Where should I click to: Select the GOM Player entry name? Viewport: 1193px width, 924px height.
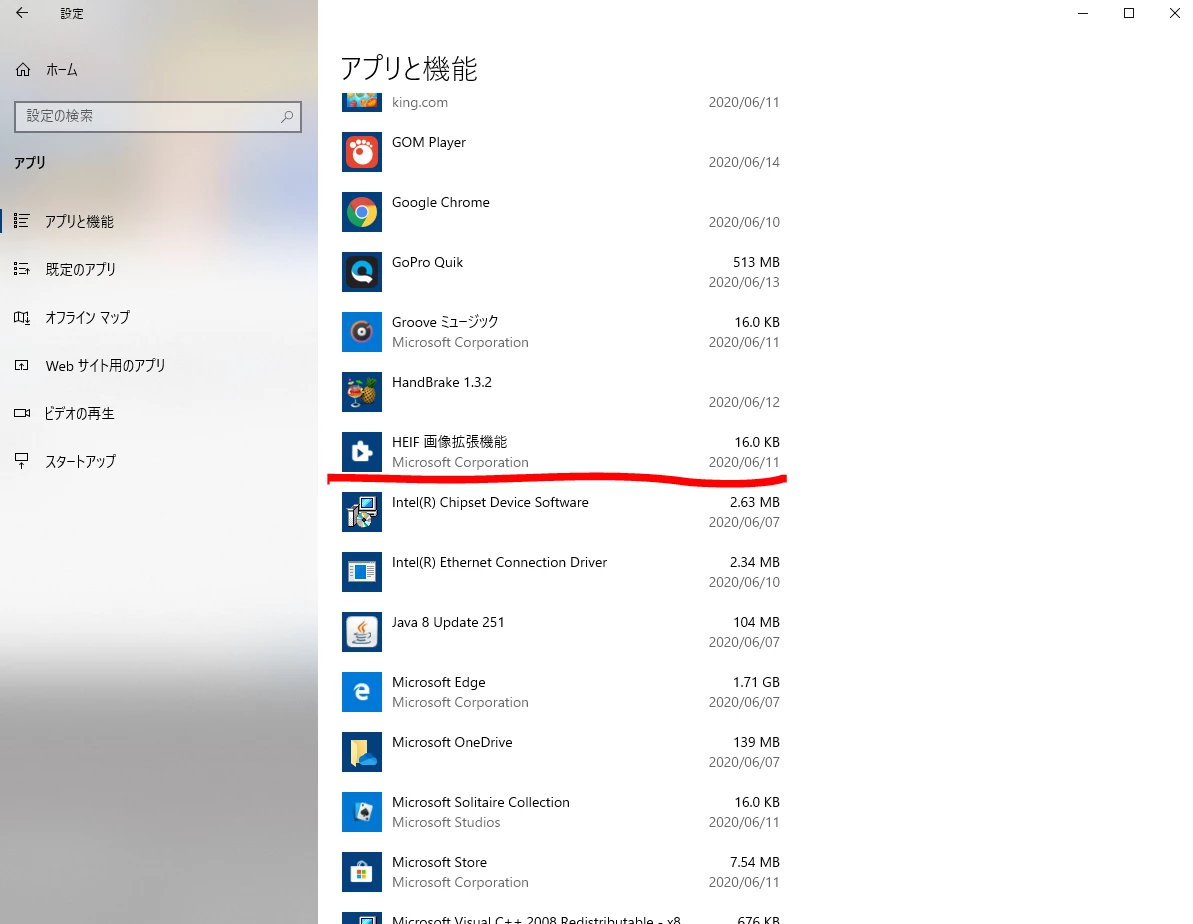pyautogui.click(x=428, y=142)
